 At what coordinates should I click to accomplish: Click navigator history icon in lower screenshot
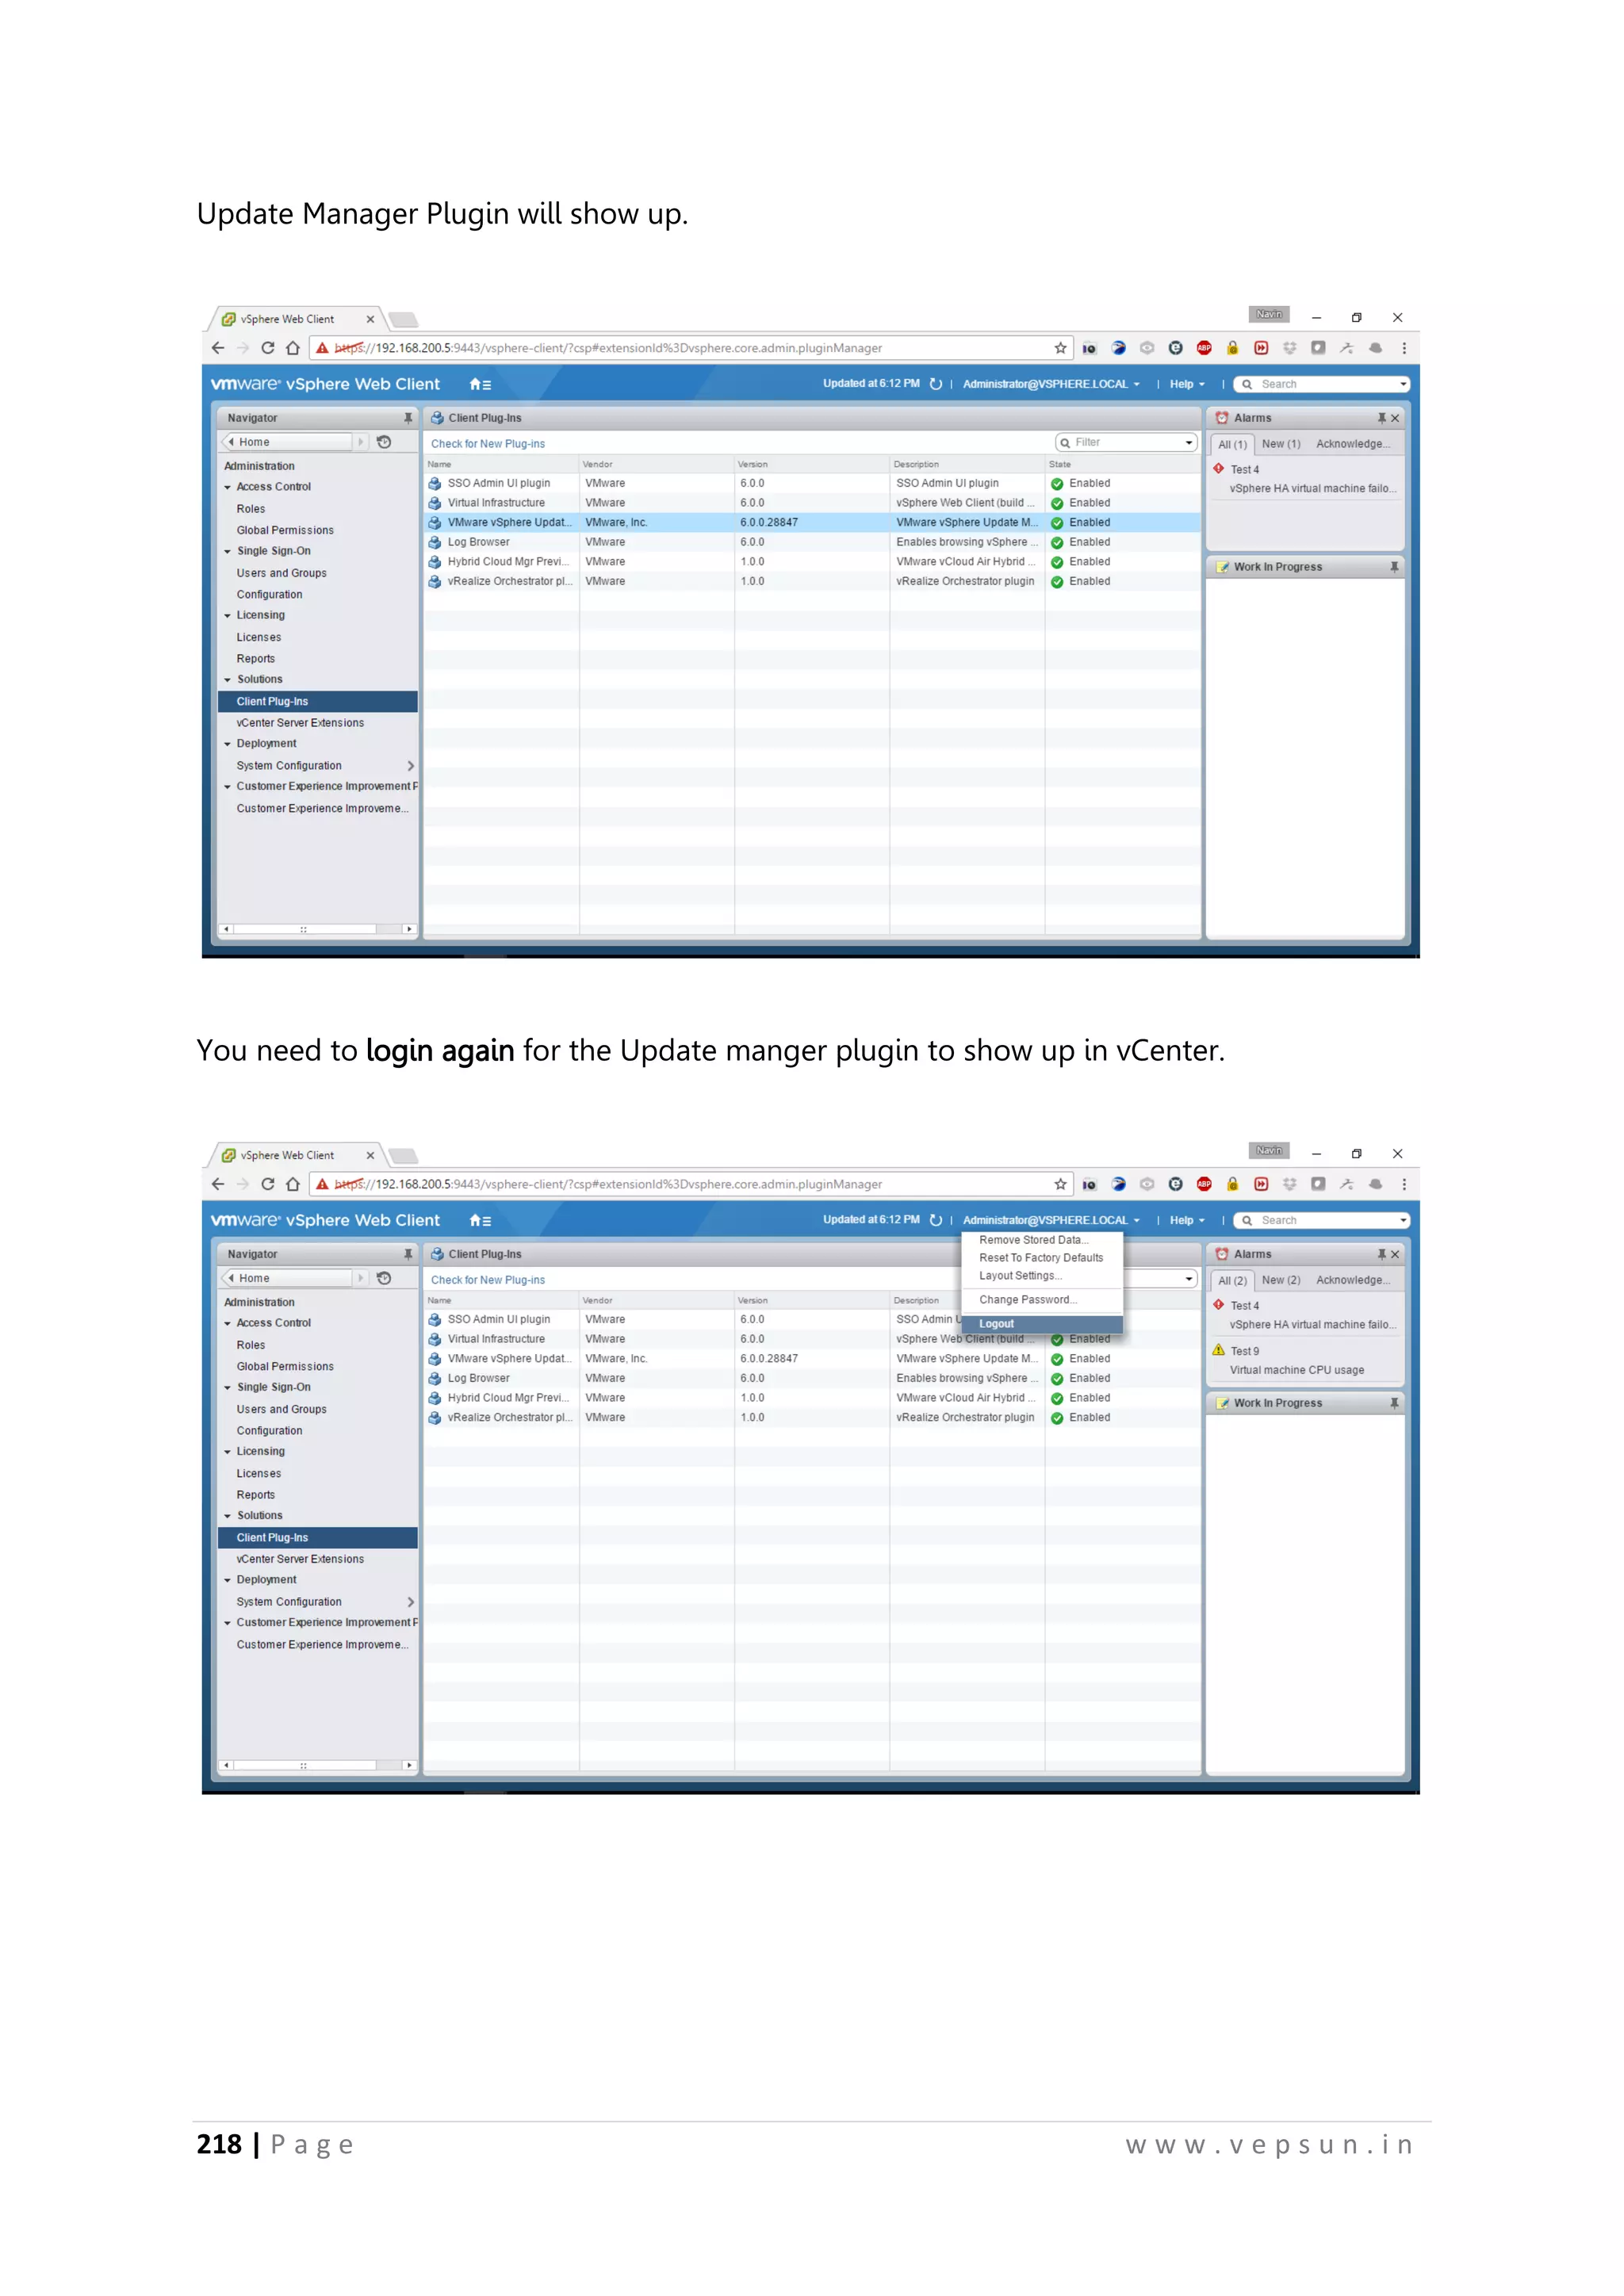[384, 1278]
